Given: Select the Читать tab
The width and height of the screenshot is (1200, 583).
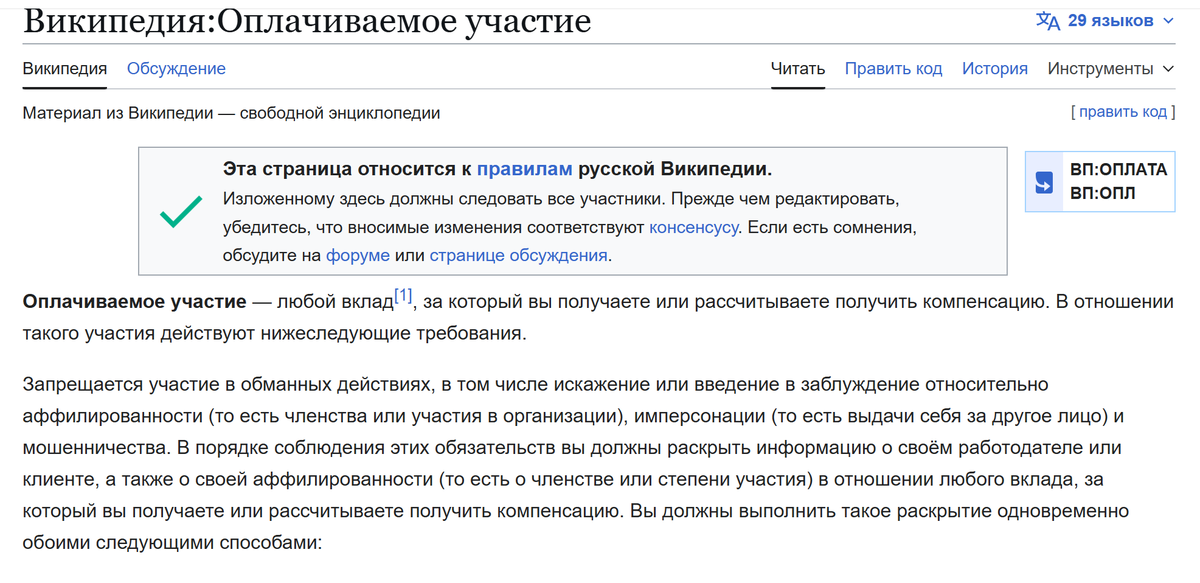Looking at the screenshot, I should click(798, 69).
